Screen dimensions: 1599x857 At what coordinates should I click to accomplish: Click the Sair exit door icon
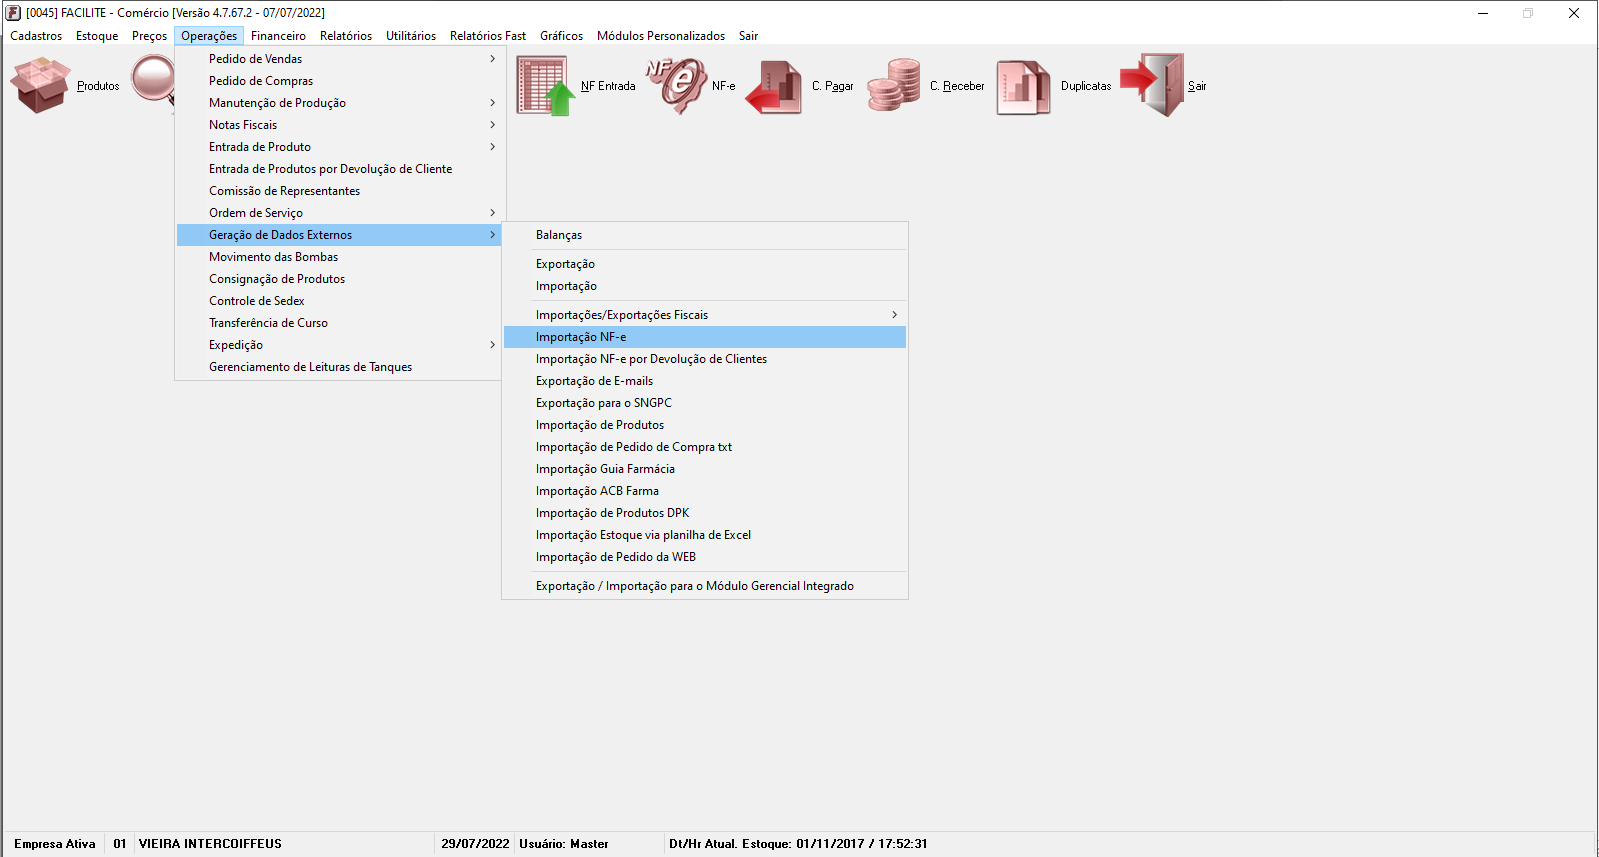pos(1152,85)
